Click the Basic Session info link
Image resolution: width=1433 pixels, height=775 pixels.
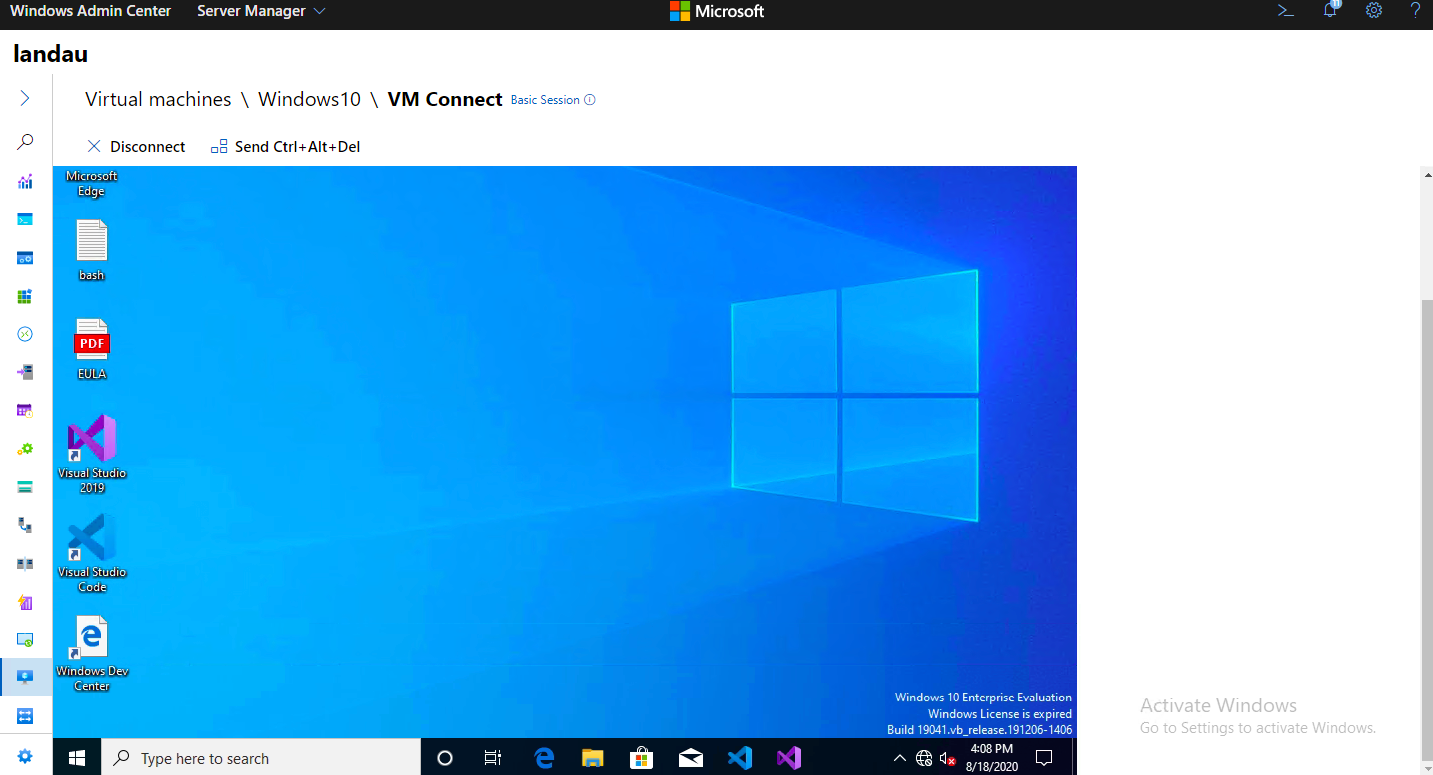[x=553, y=100]
